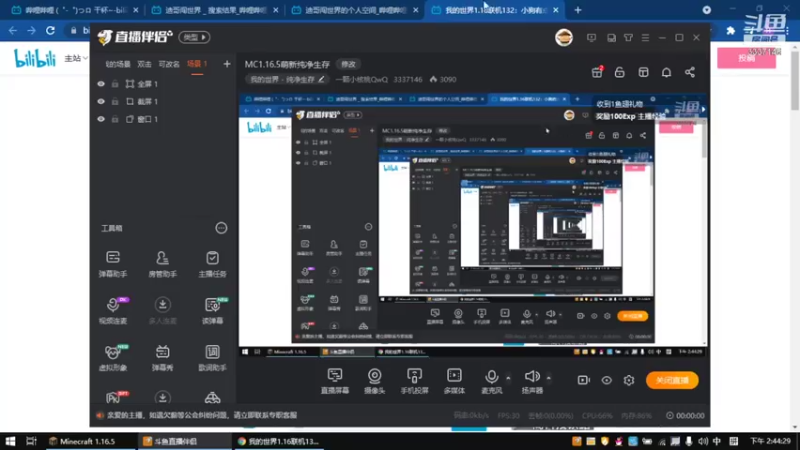Edit the 我的世界·纯净生存 category tag
The height and width of the screenshot is (450, 800).
[287, 80]
